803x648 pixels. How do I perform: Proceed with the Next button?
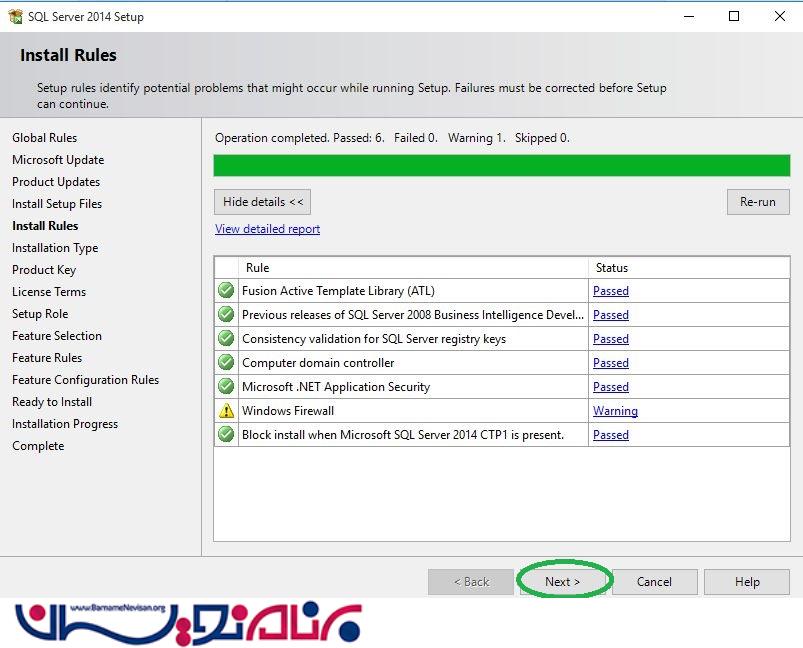coord(562,582)
